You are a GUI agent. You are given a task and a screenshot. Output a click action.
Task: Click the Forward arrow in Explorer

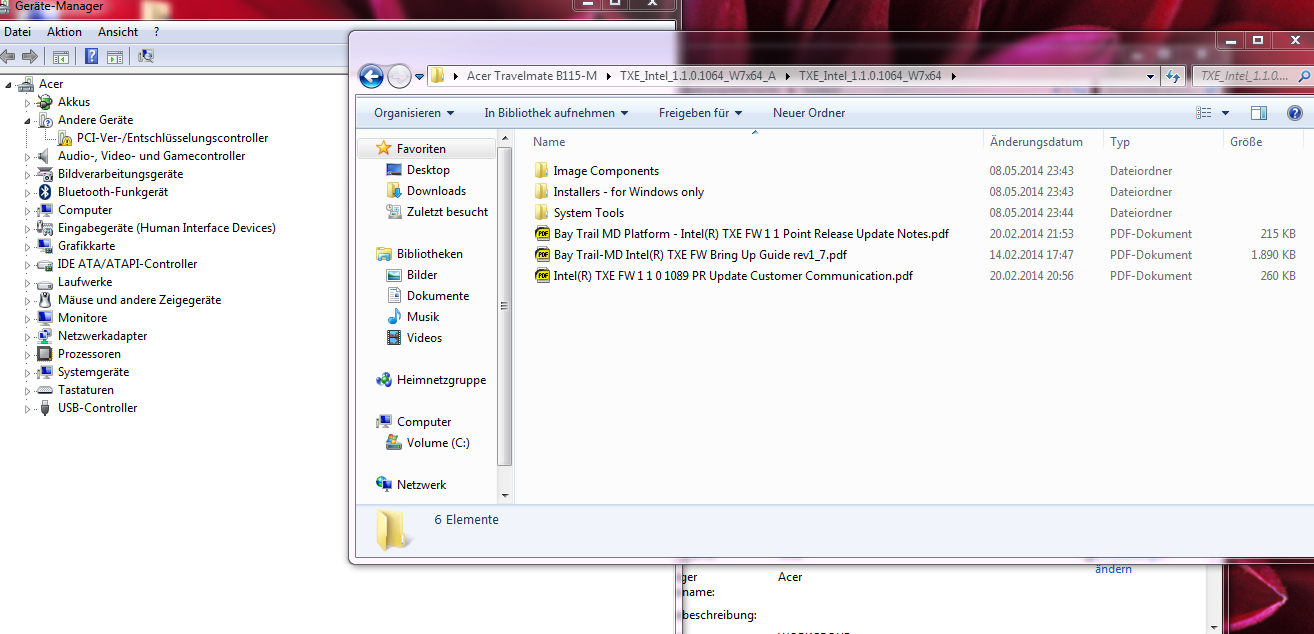click(x=399, y=76)
